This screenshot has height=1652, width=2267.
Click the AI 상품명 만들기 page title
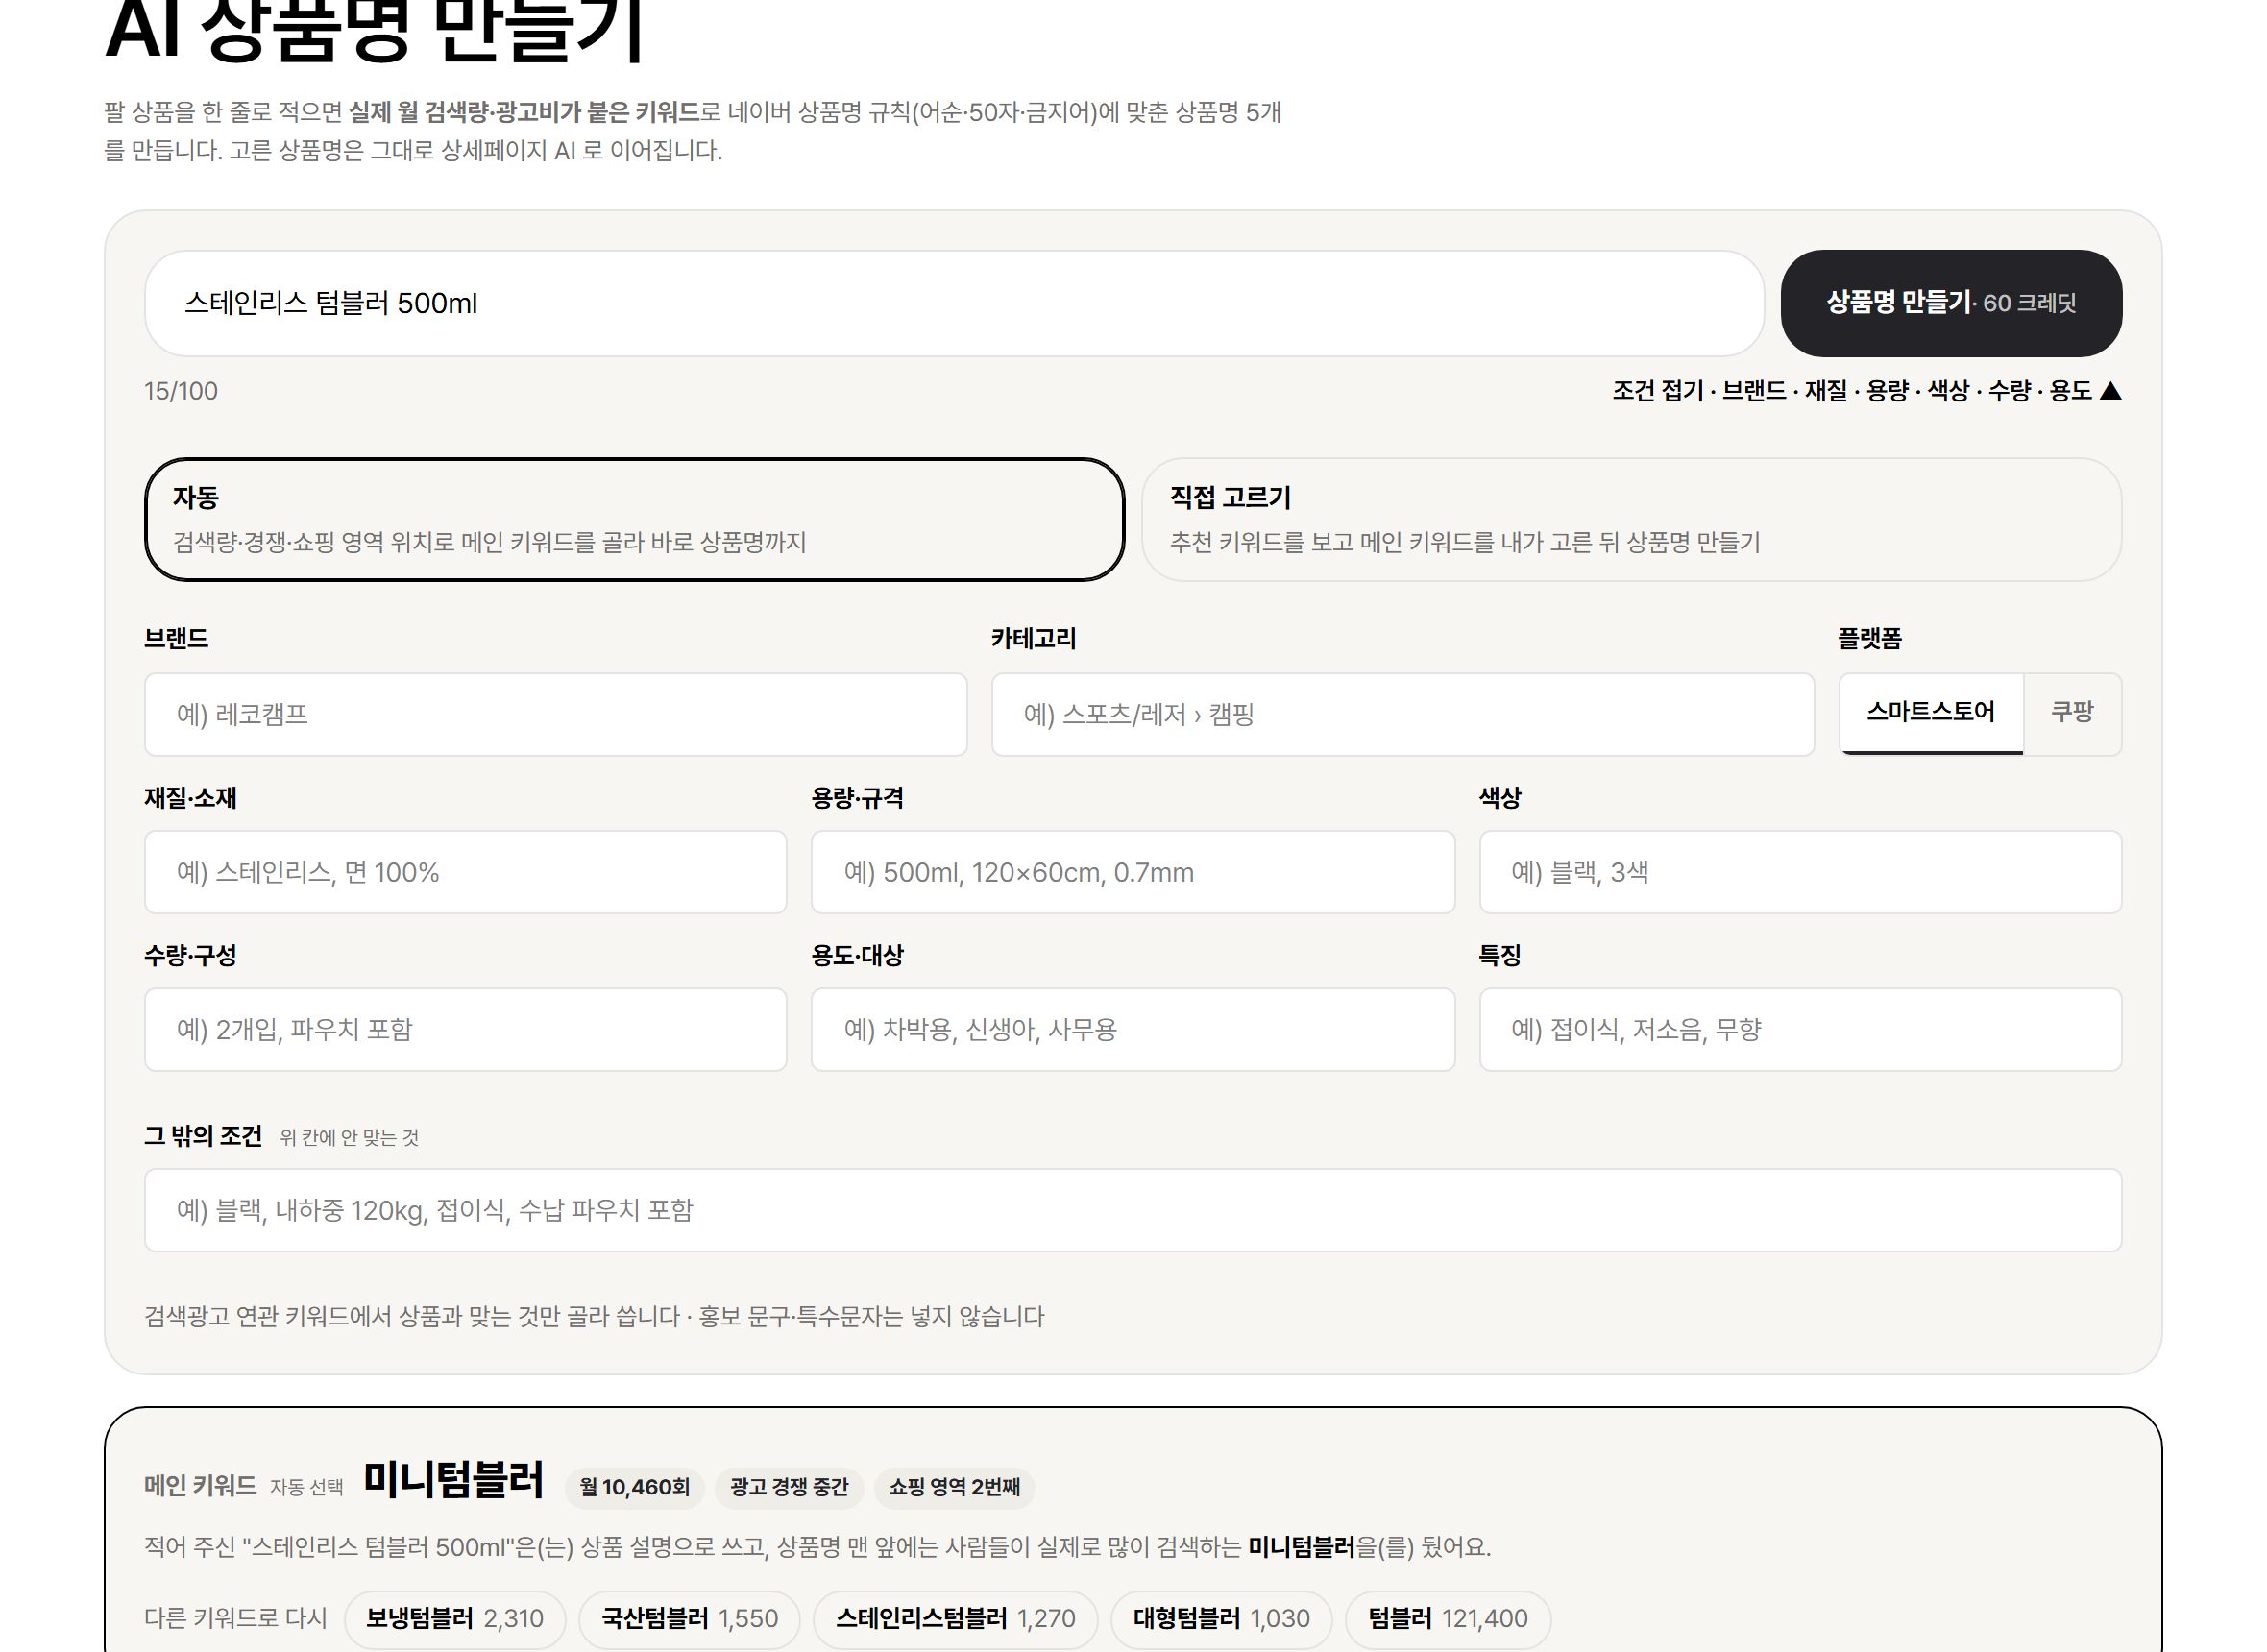(374, 30)
